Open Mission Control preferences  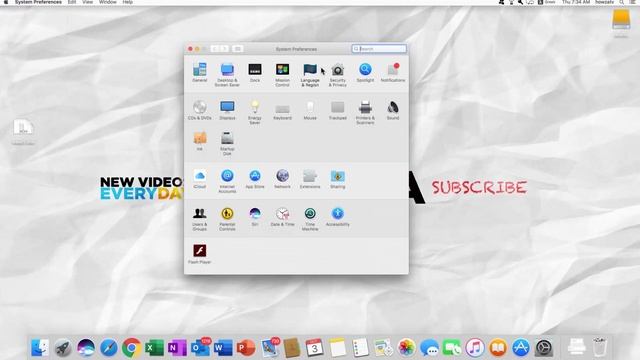(282, 74)
